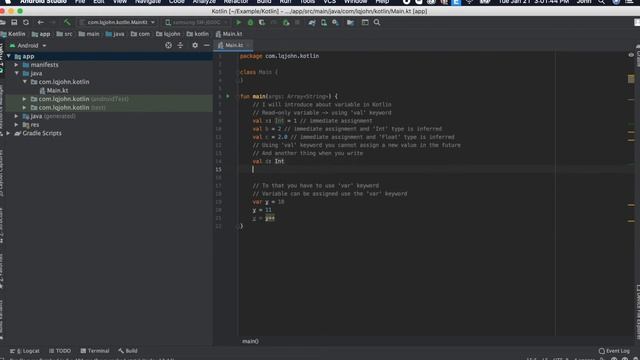Viewport: 640px width, 360px height.
Task: Click the Debug bug icon
Action: click(x=250, y=22)
